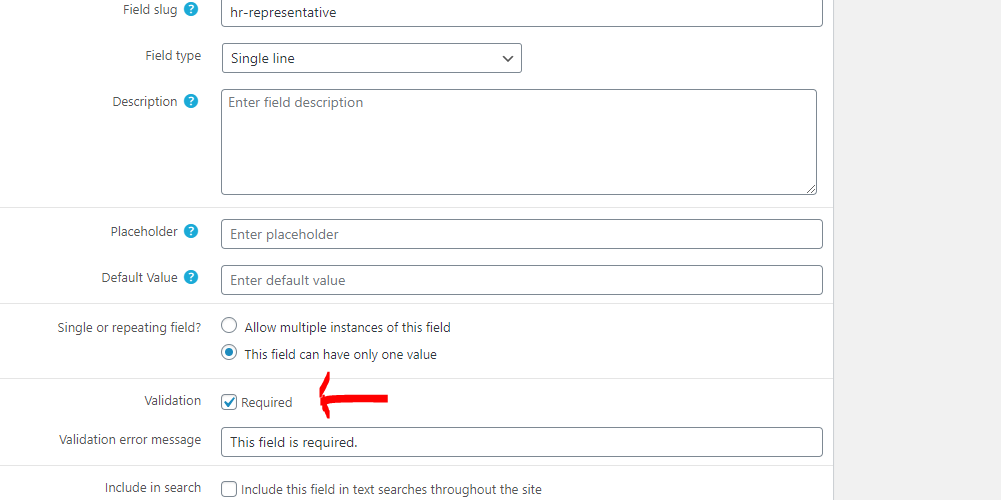The height and width of the screenshot is (500, 1001).
Task: Click help icon beside Default Value
Action: (190, 277)
